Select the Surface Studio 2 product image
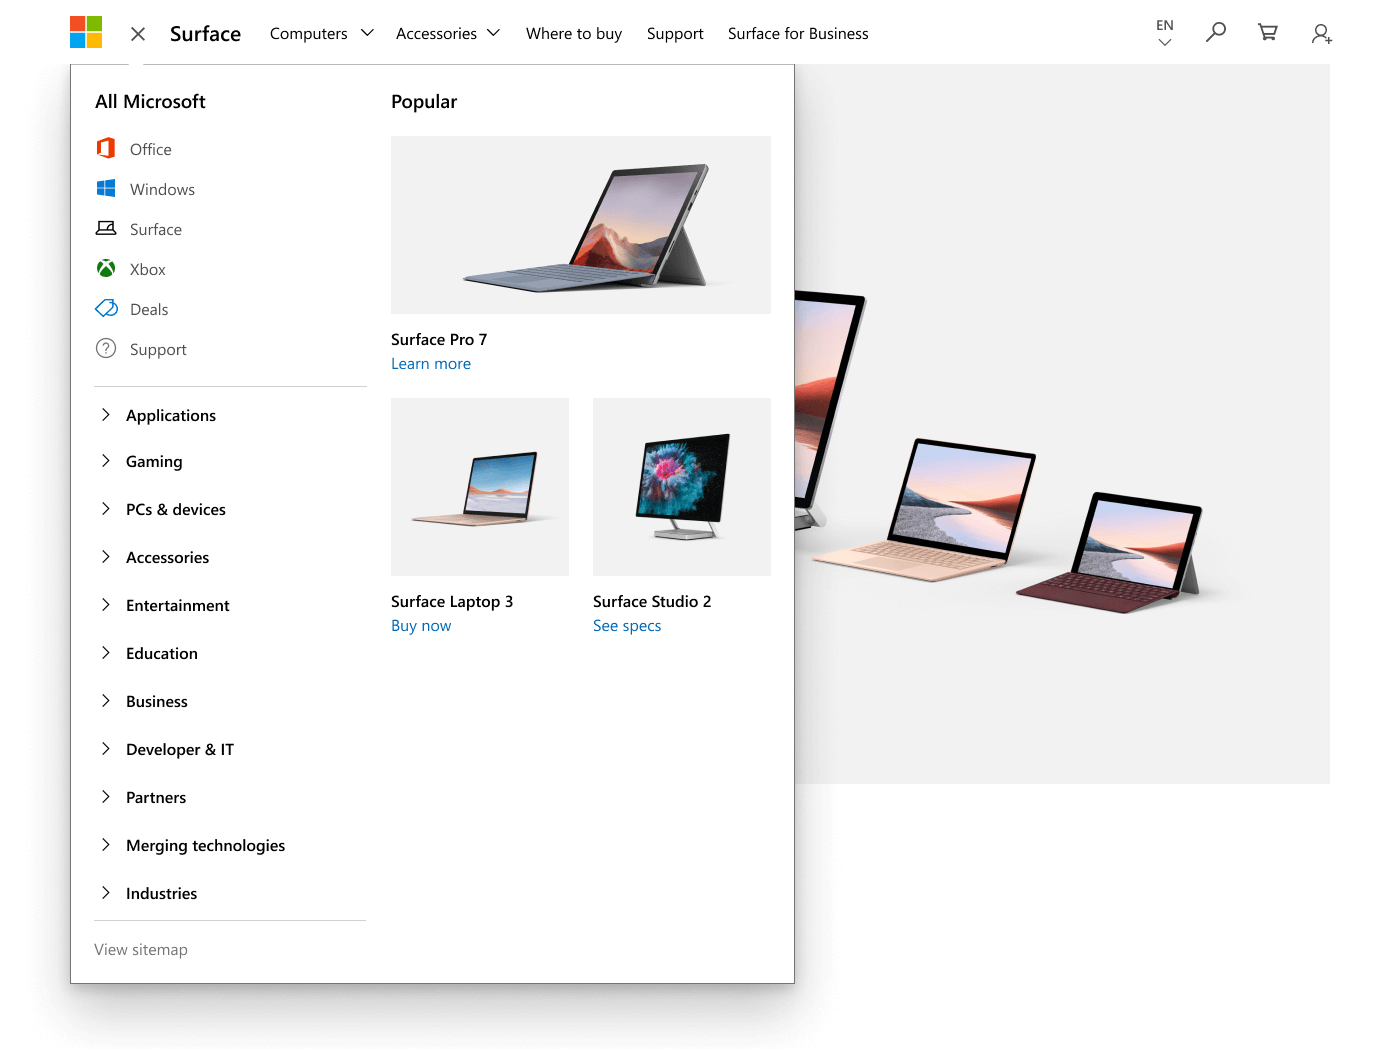Viewport: 1400px width, 1049px height. click(x=682, y=487)
